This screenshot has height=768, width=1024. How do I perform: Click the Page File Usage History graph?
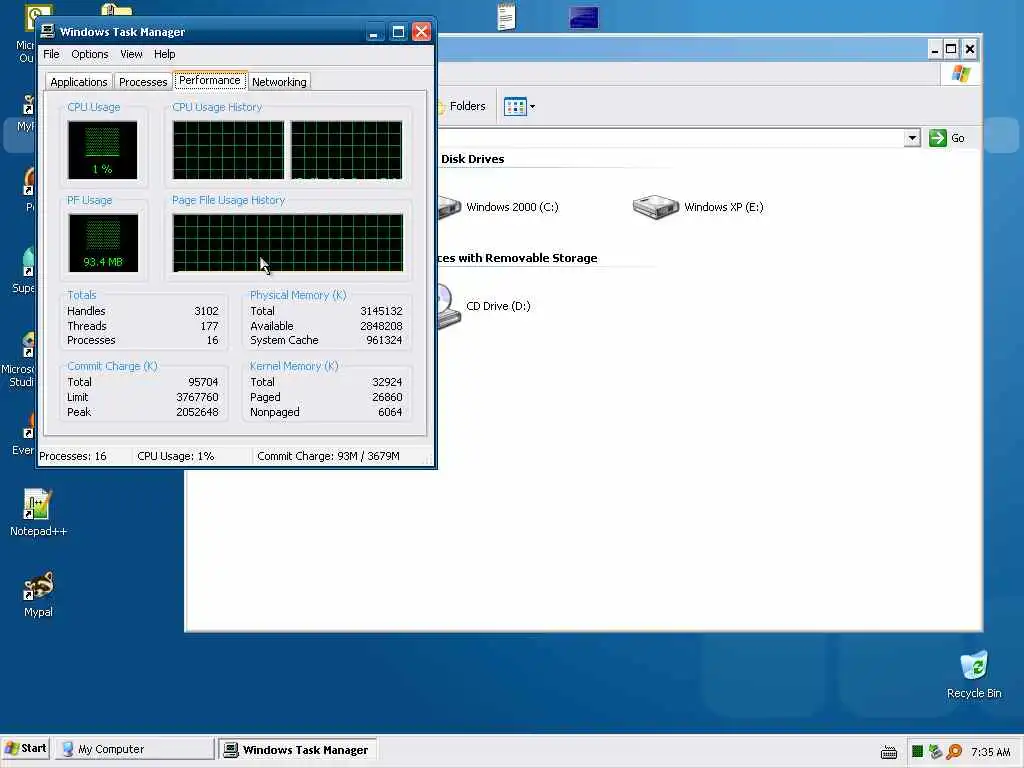(288, 243)
